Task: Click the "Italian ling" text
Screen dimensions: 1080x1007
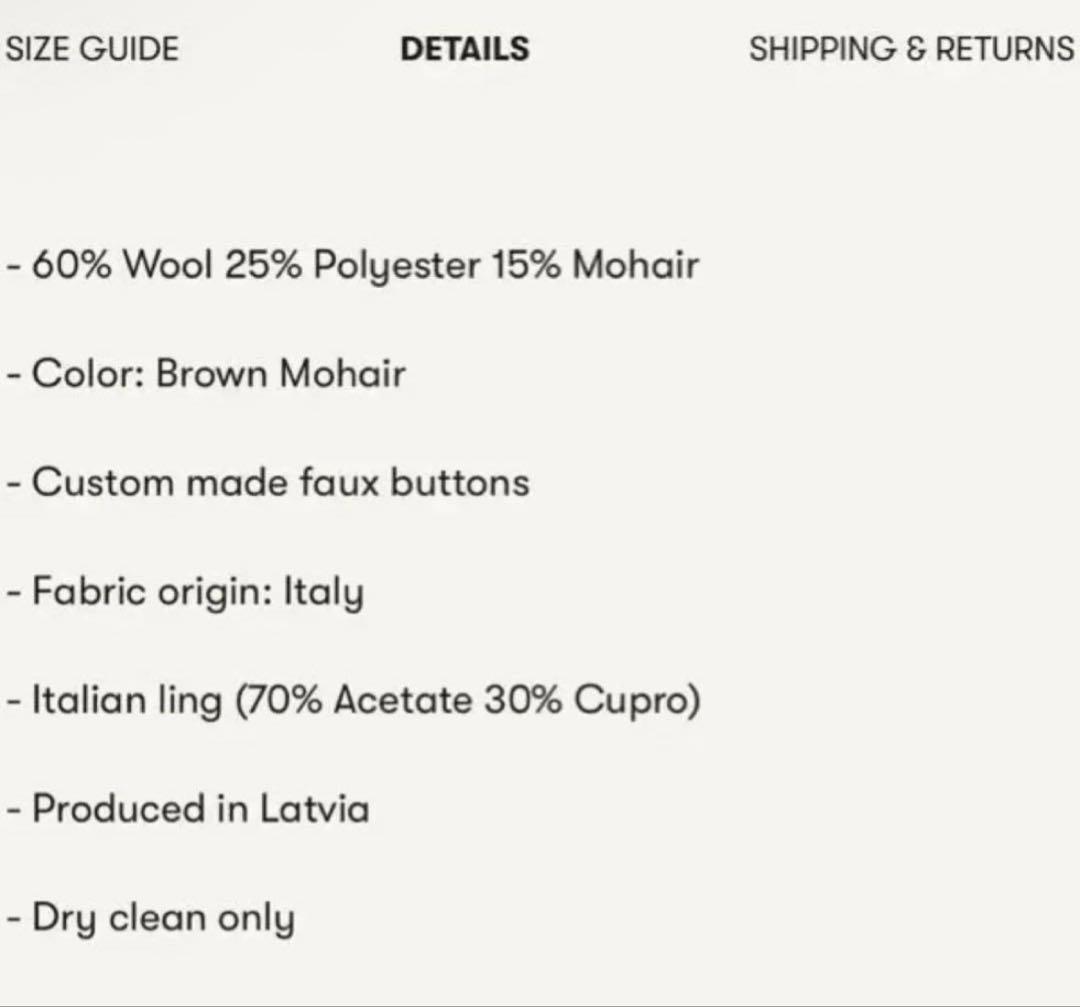Action: 127,700
